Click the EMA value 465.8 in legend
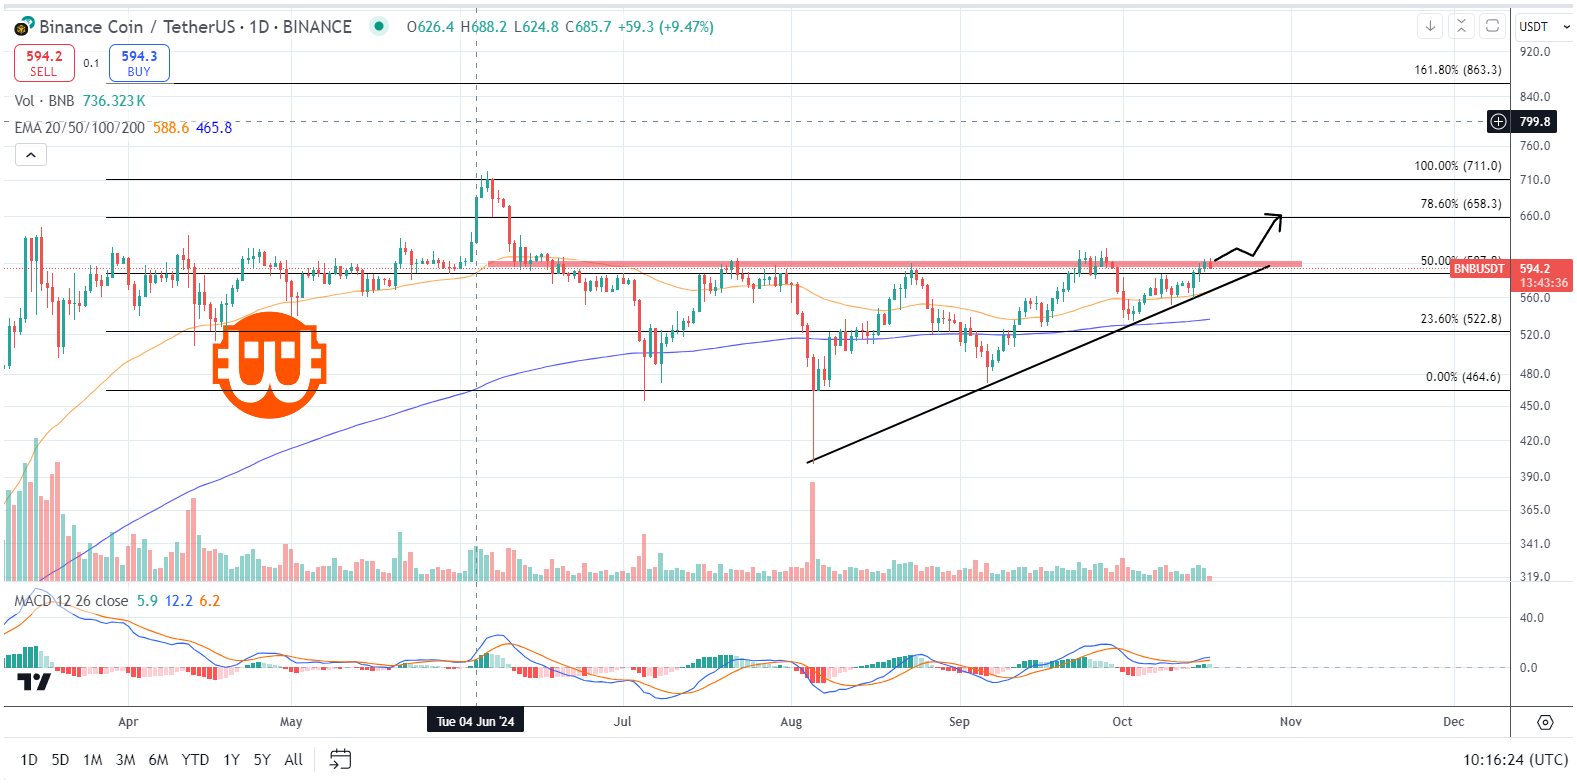1577x784 pixels. click(x=214, y=128)
